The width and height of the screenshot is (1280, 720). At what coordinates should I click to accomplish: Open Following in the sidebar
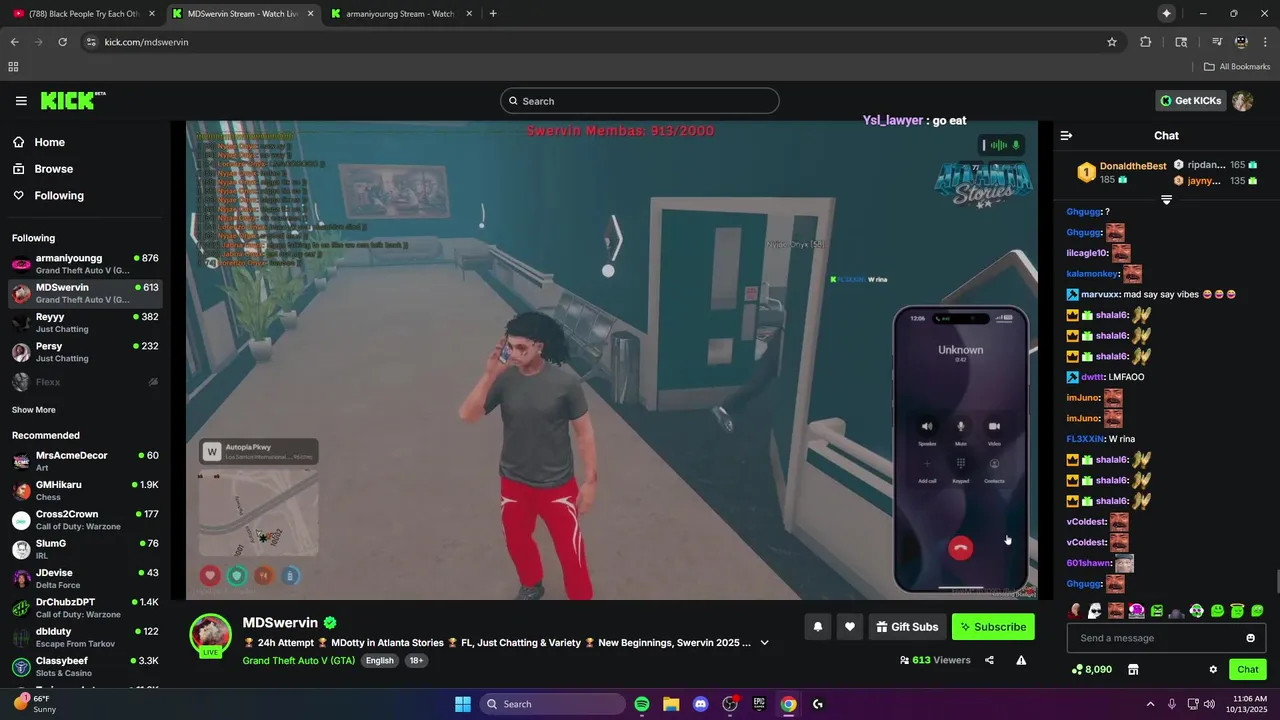[83, 196]
